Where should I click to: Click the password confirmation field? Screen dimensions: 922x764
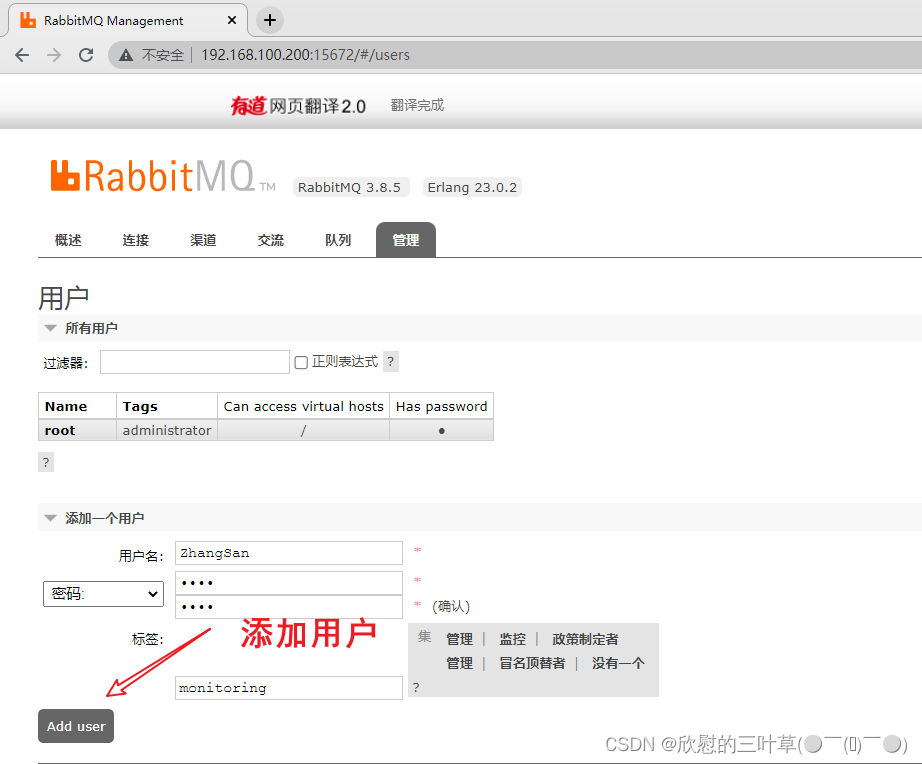coord(289,607)
